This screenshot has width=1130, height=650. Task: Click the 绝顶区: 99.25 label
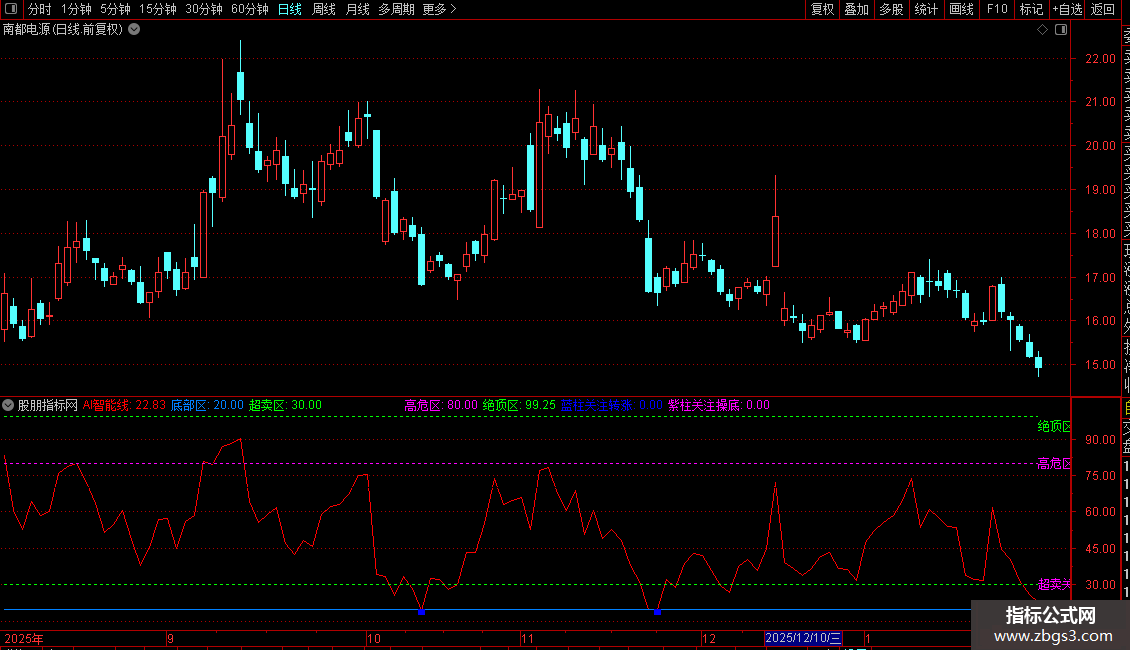[519, 405]
